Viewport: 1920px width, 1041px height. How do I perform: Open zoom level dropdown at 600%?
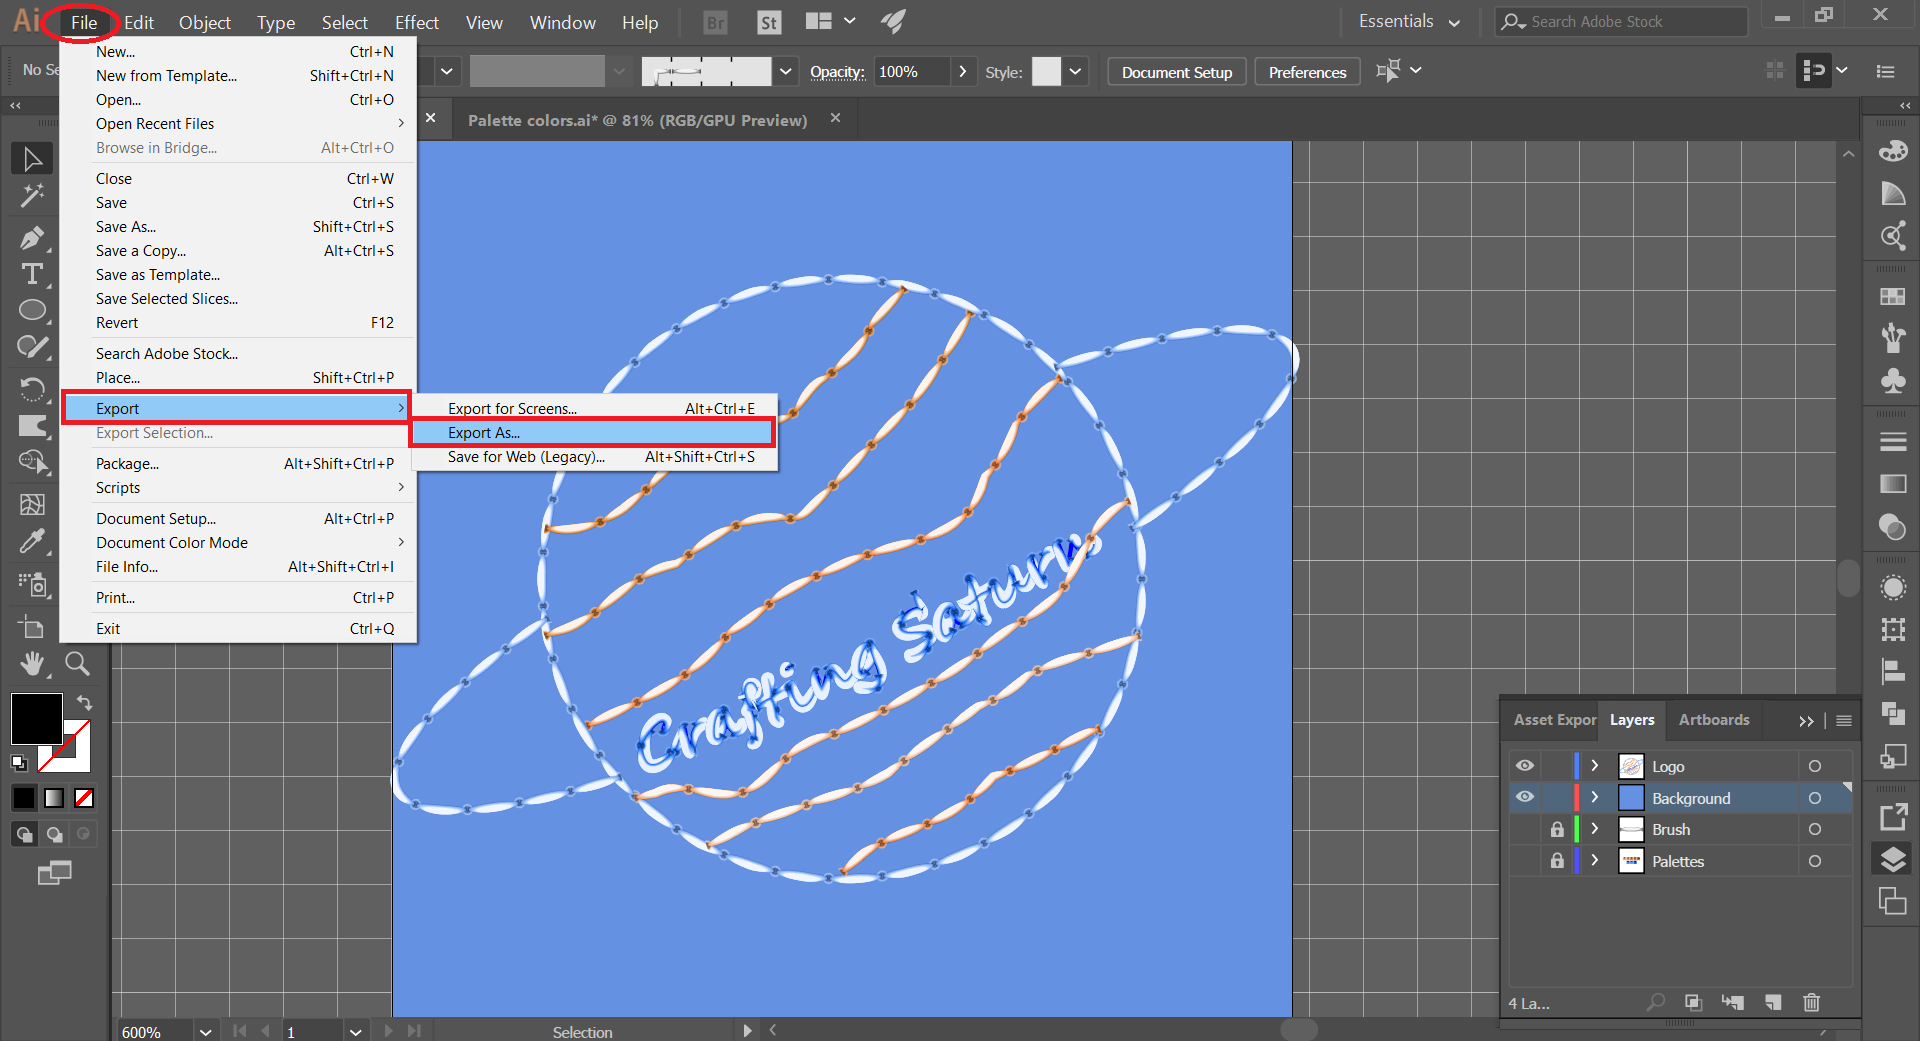click(x=205, y=1031)
